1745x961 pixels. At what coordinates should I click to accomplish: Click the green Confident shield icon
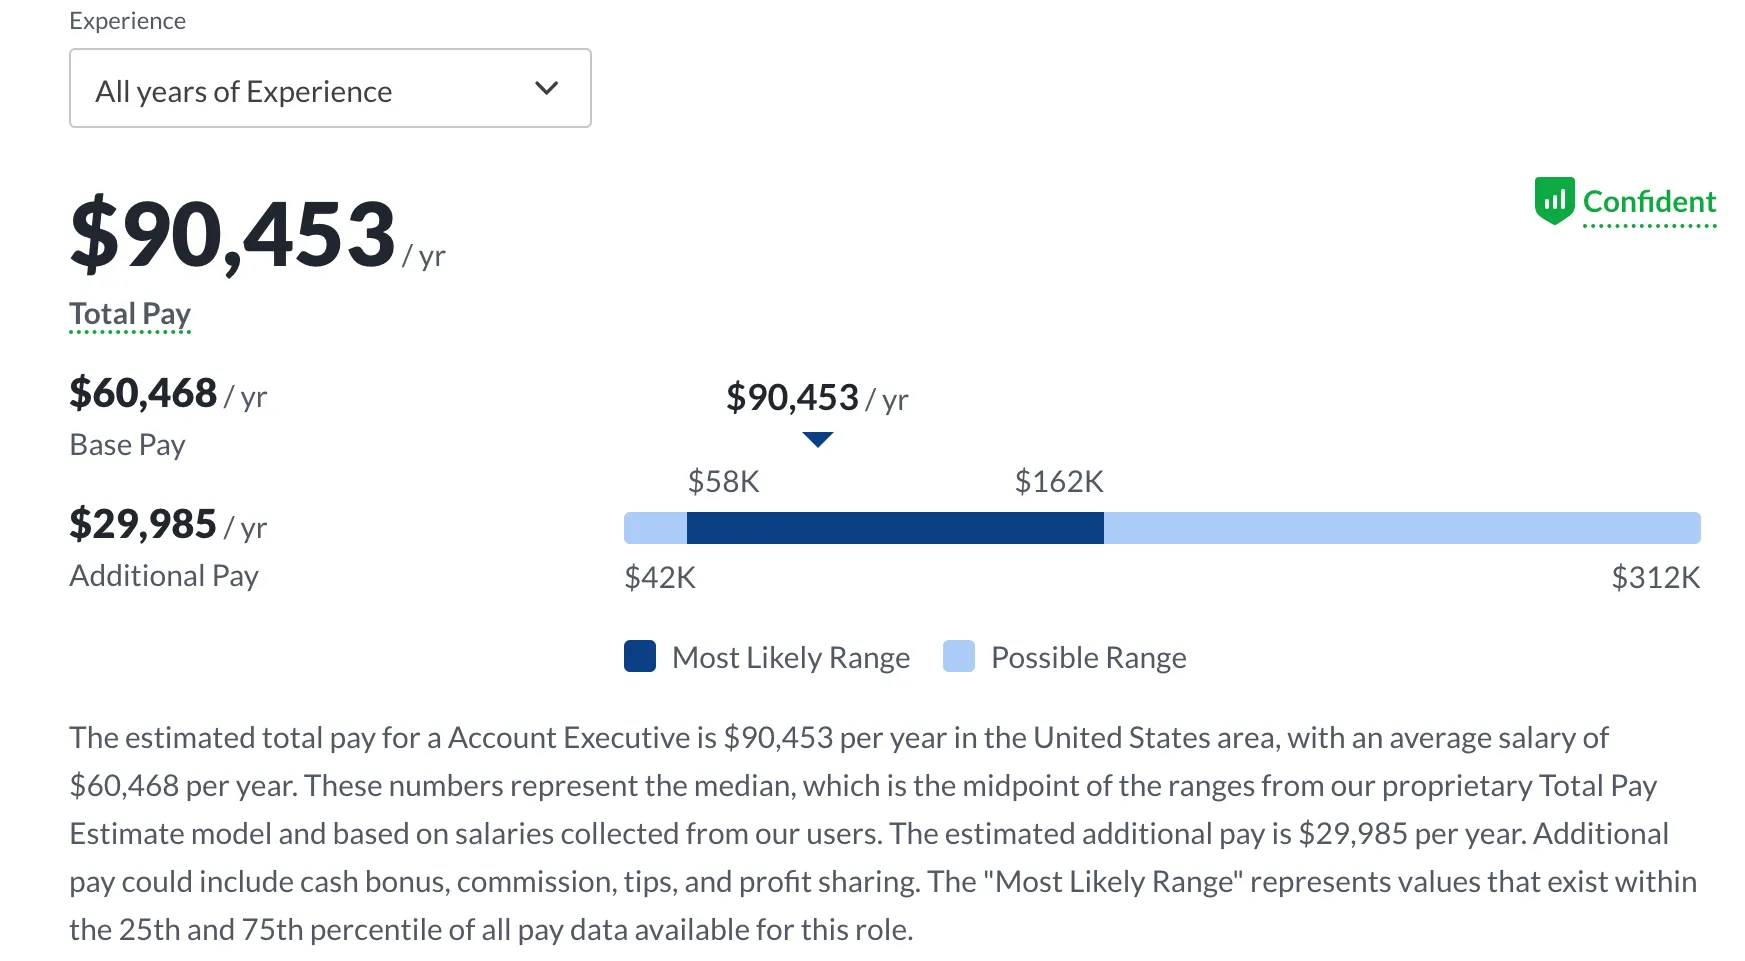pyautogui.click(x=1554, y=201)
